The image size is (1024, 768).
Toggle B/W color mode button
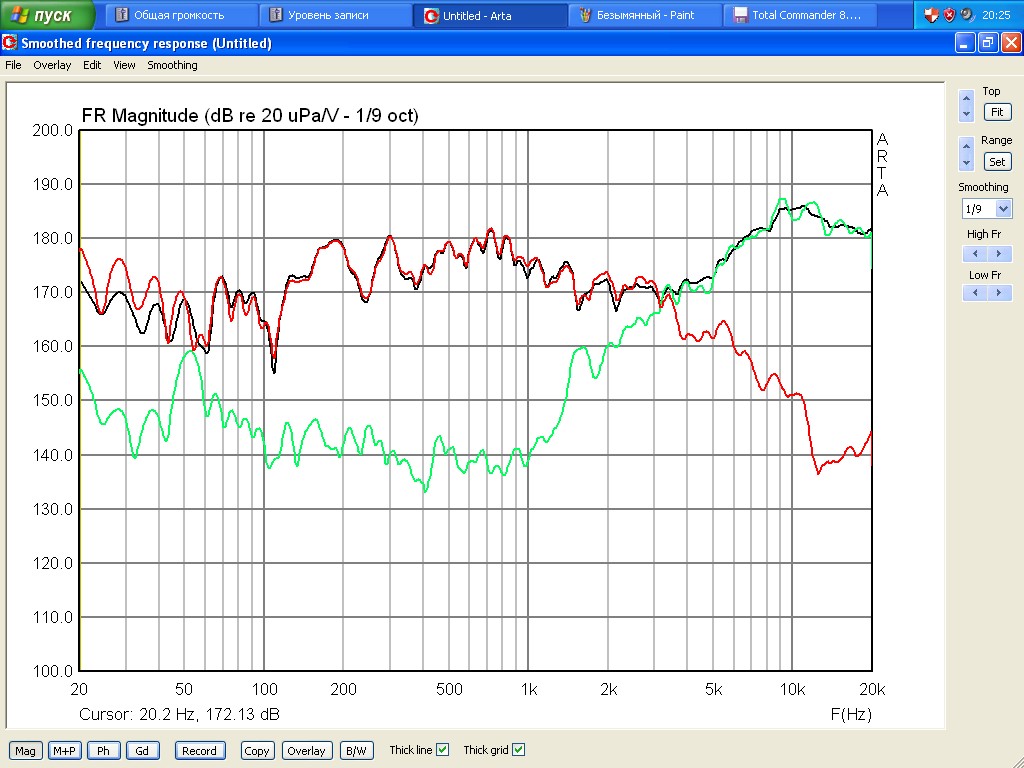coord(356,751)
